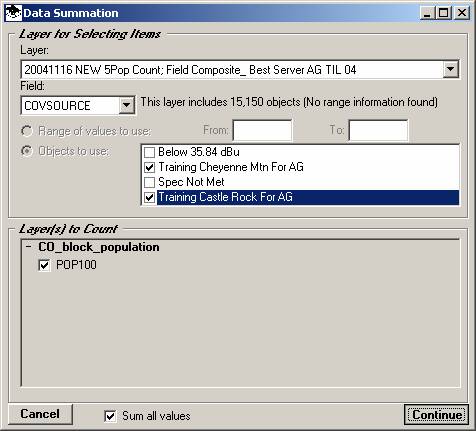Click the Continue button
This screenshot has width=476, height=431.
pos(437,414)
